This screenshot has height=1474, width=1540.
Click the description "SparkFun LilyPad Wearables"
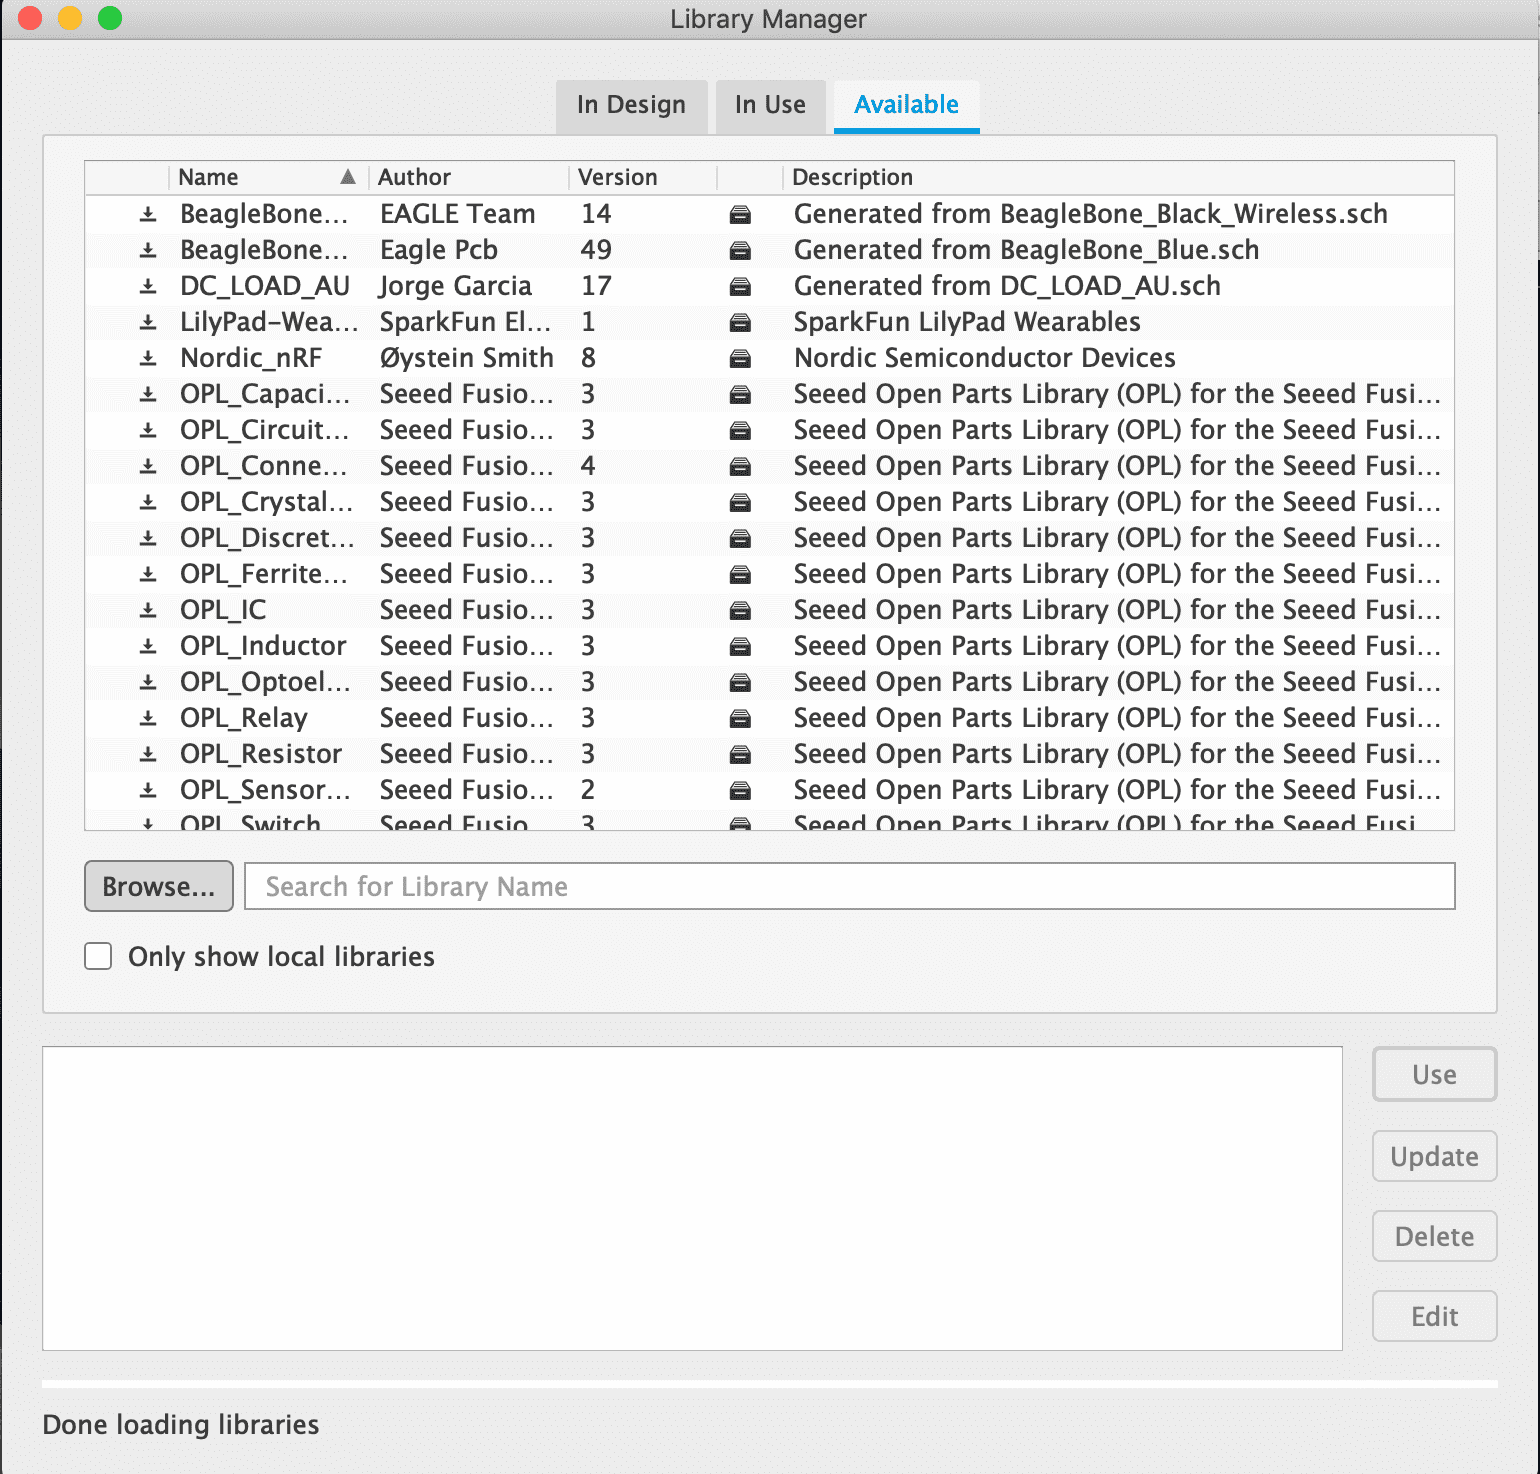coord(967,322)
